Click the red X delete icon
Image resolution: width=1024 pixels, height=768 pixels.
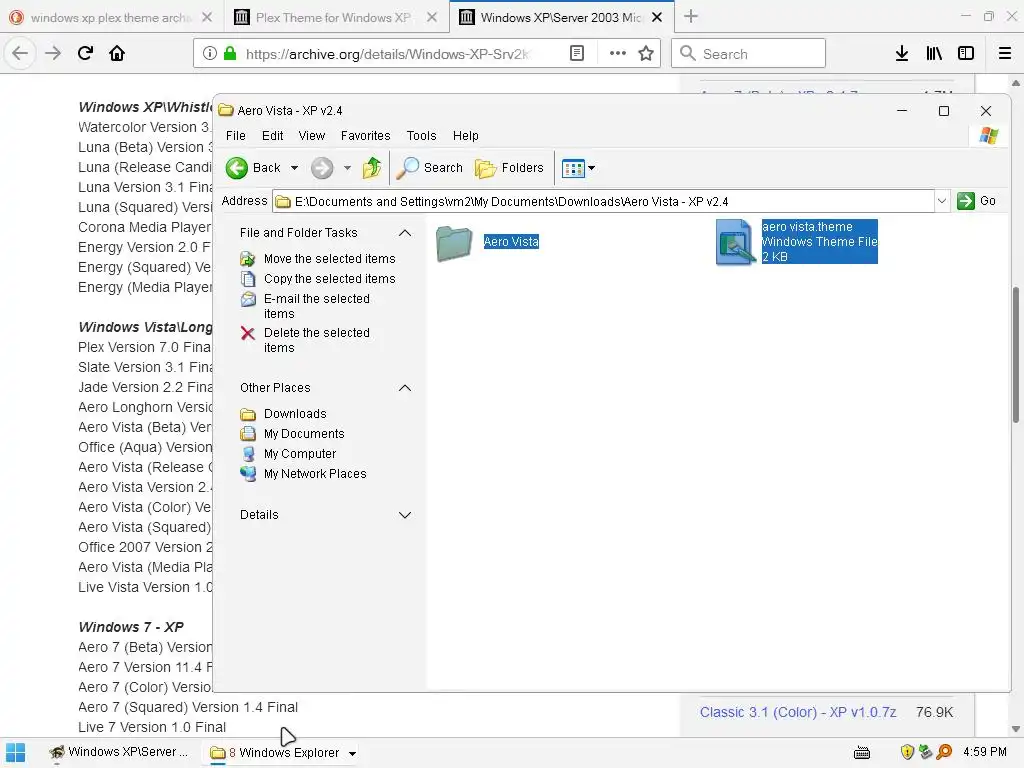[x=248, y=334]
